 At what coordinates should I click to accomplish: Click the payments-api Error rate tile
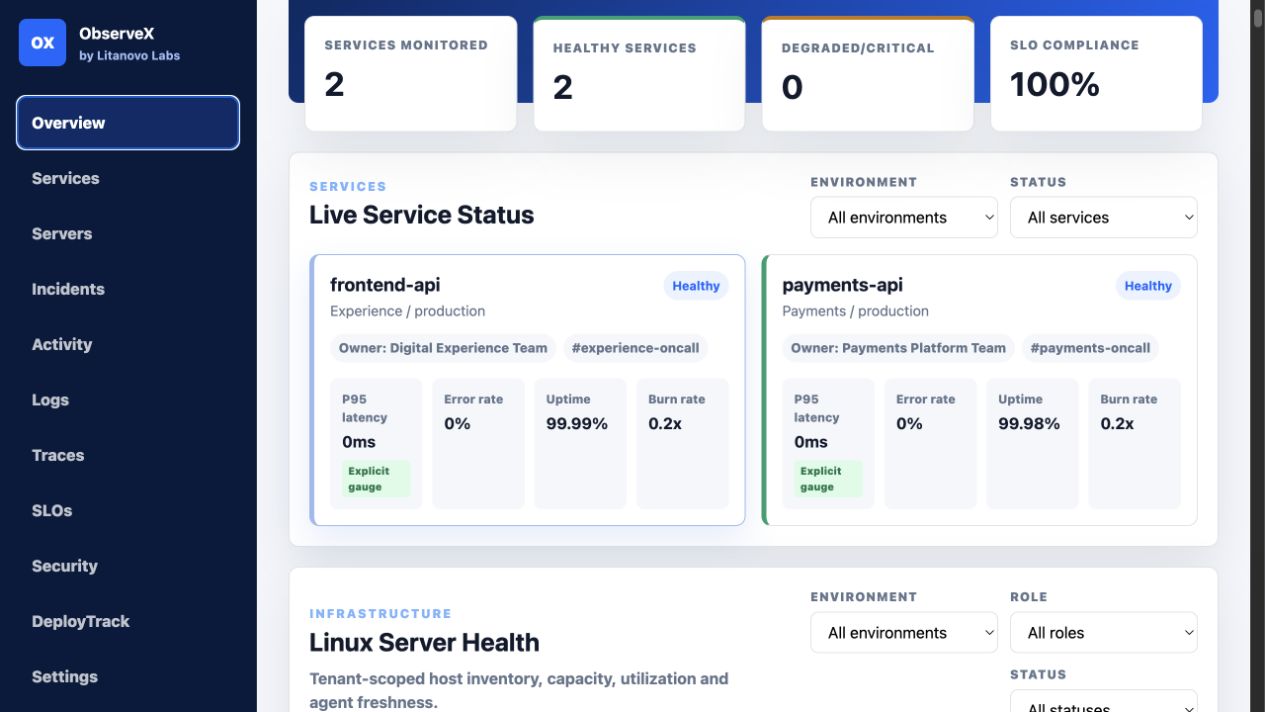930,443
